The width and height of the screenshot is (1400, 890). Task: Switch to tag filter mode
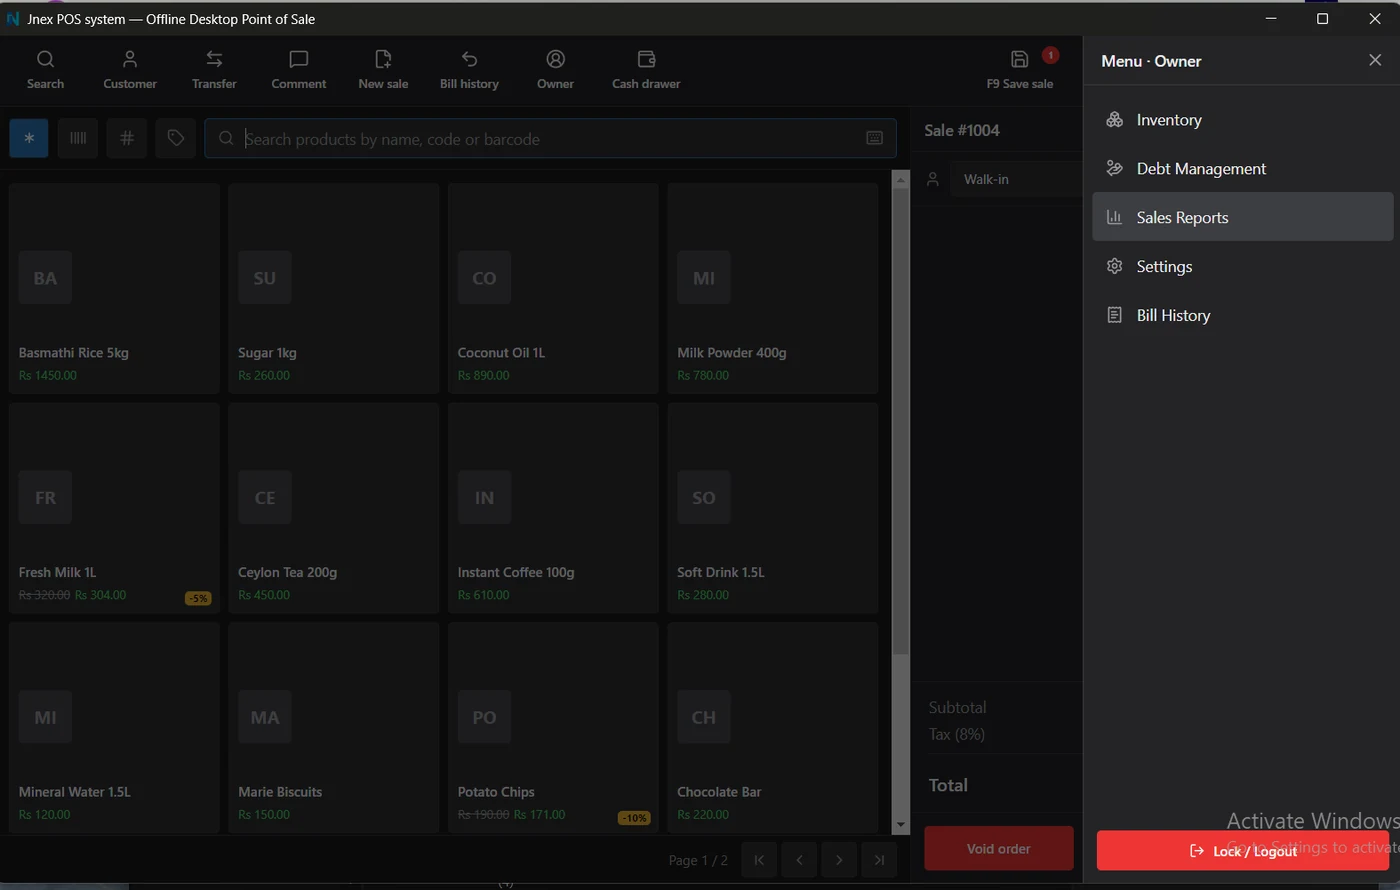click(176, 138)
